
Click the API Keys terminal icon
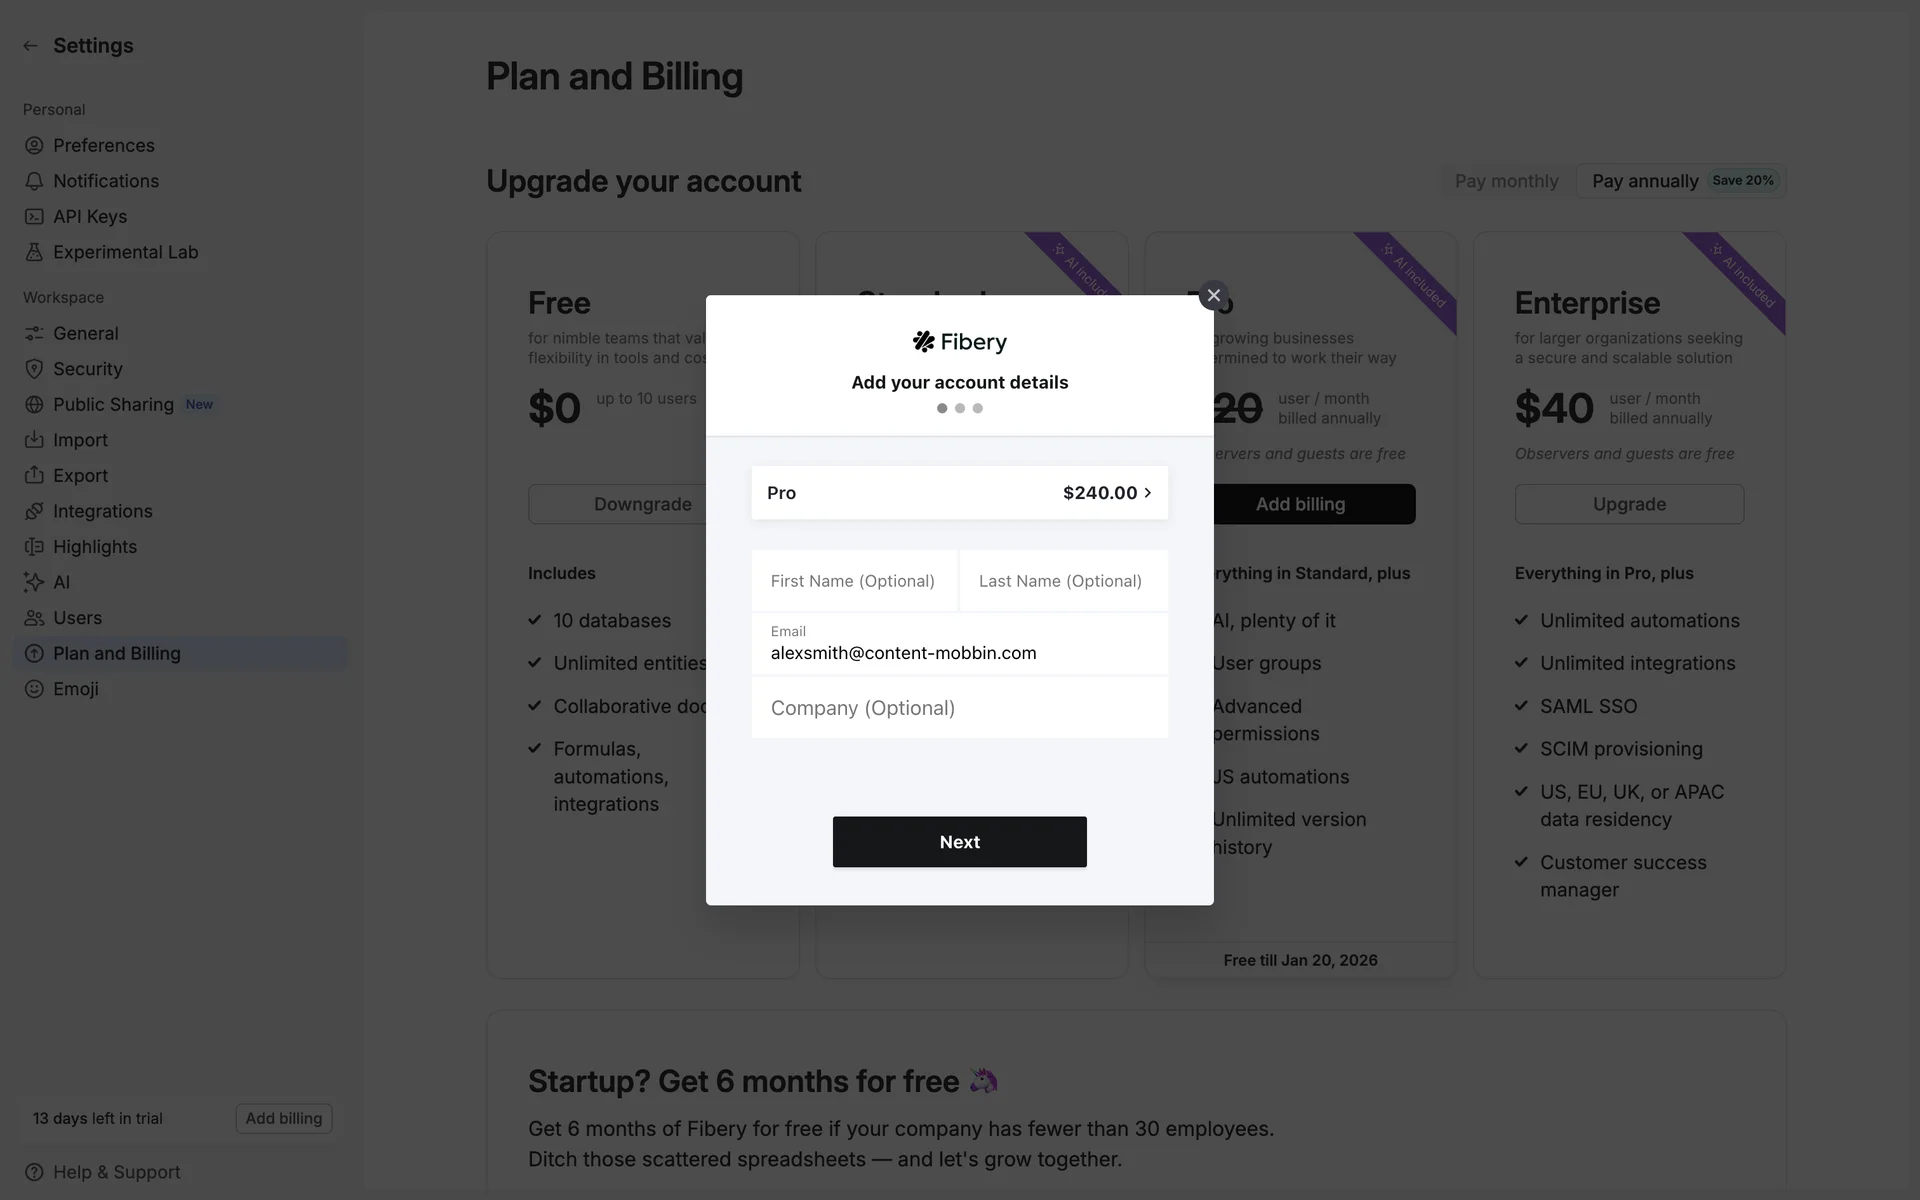click(x=34, y=217)
